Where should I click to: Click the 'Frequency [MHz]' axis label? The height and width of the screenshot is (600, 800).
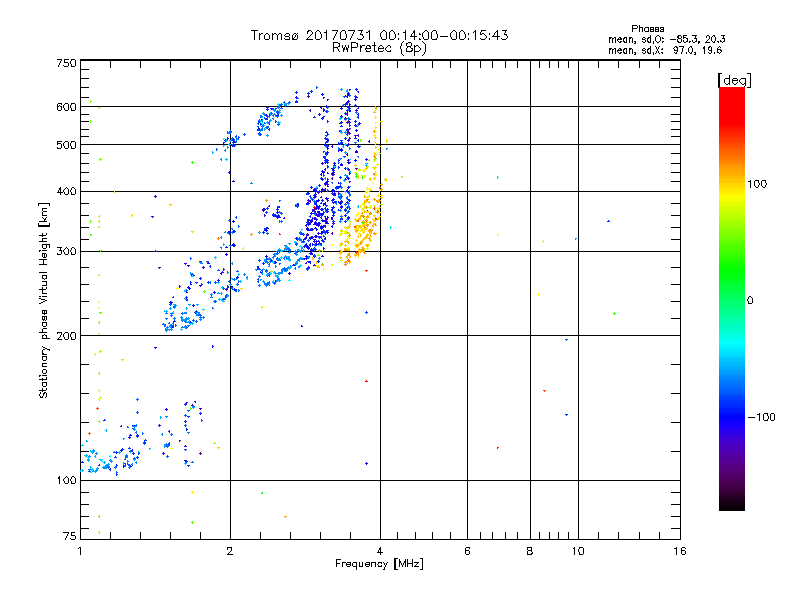379,564
